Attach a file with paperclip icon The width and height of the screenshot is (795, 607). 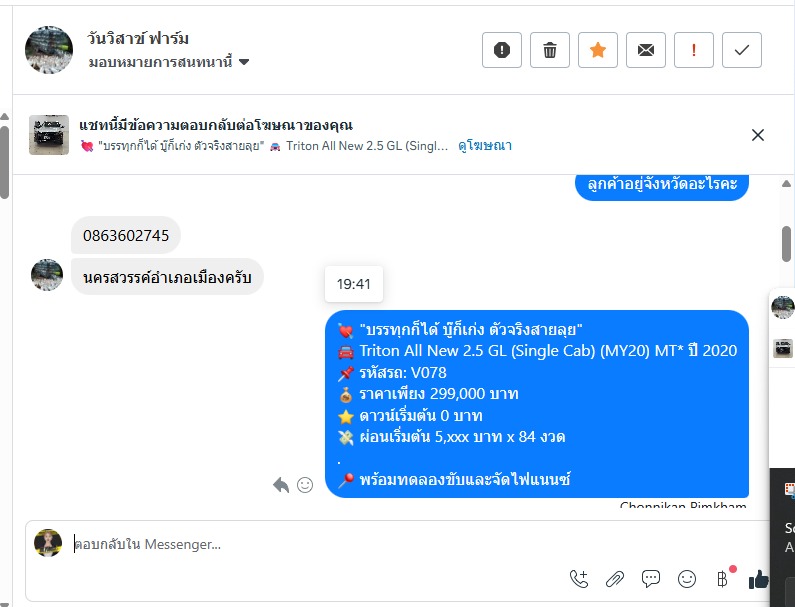coord(615,579)
